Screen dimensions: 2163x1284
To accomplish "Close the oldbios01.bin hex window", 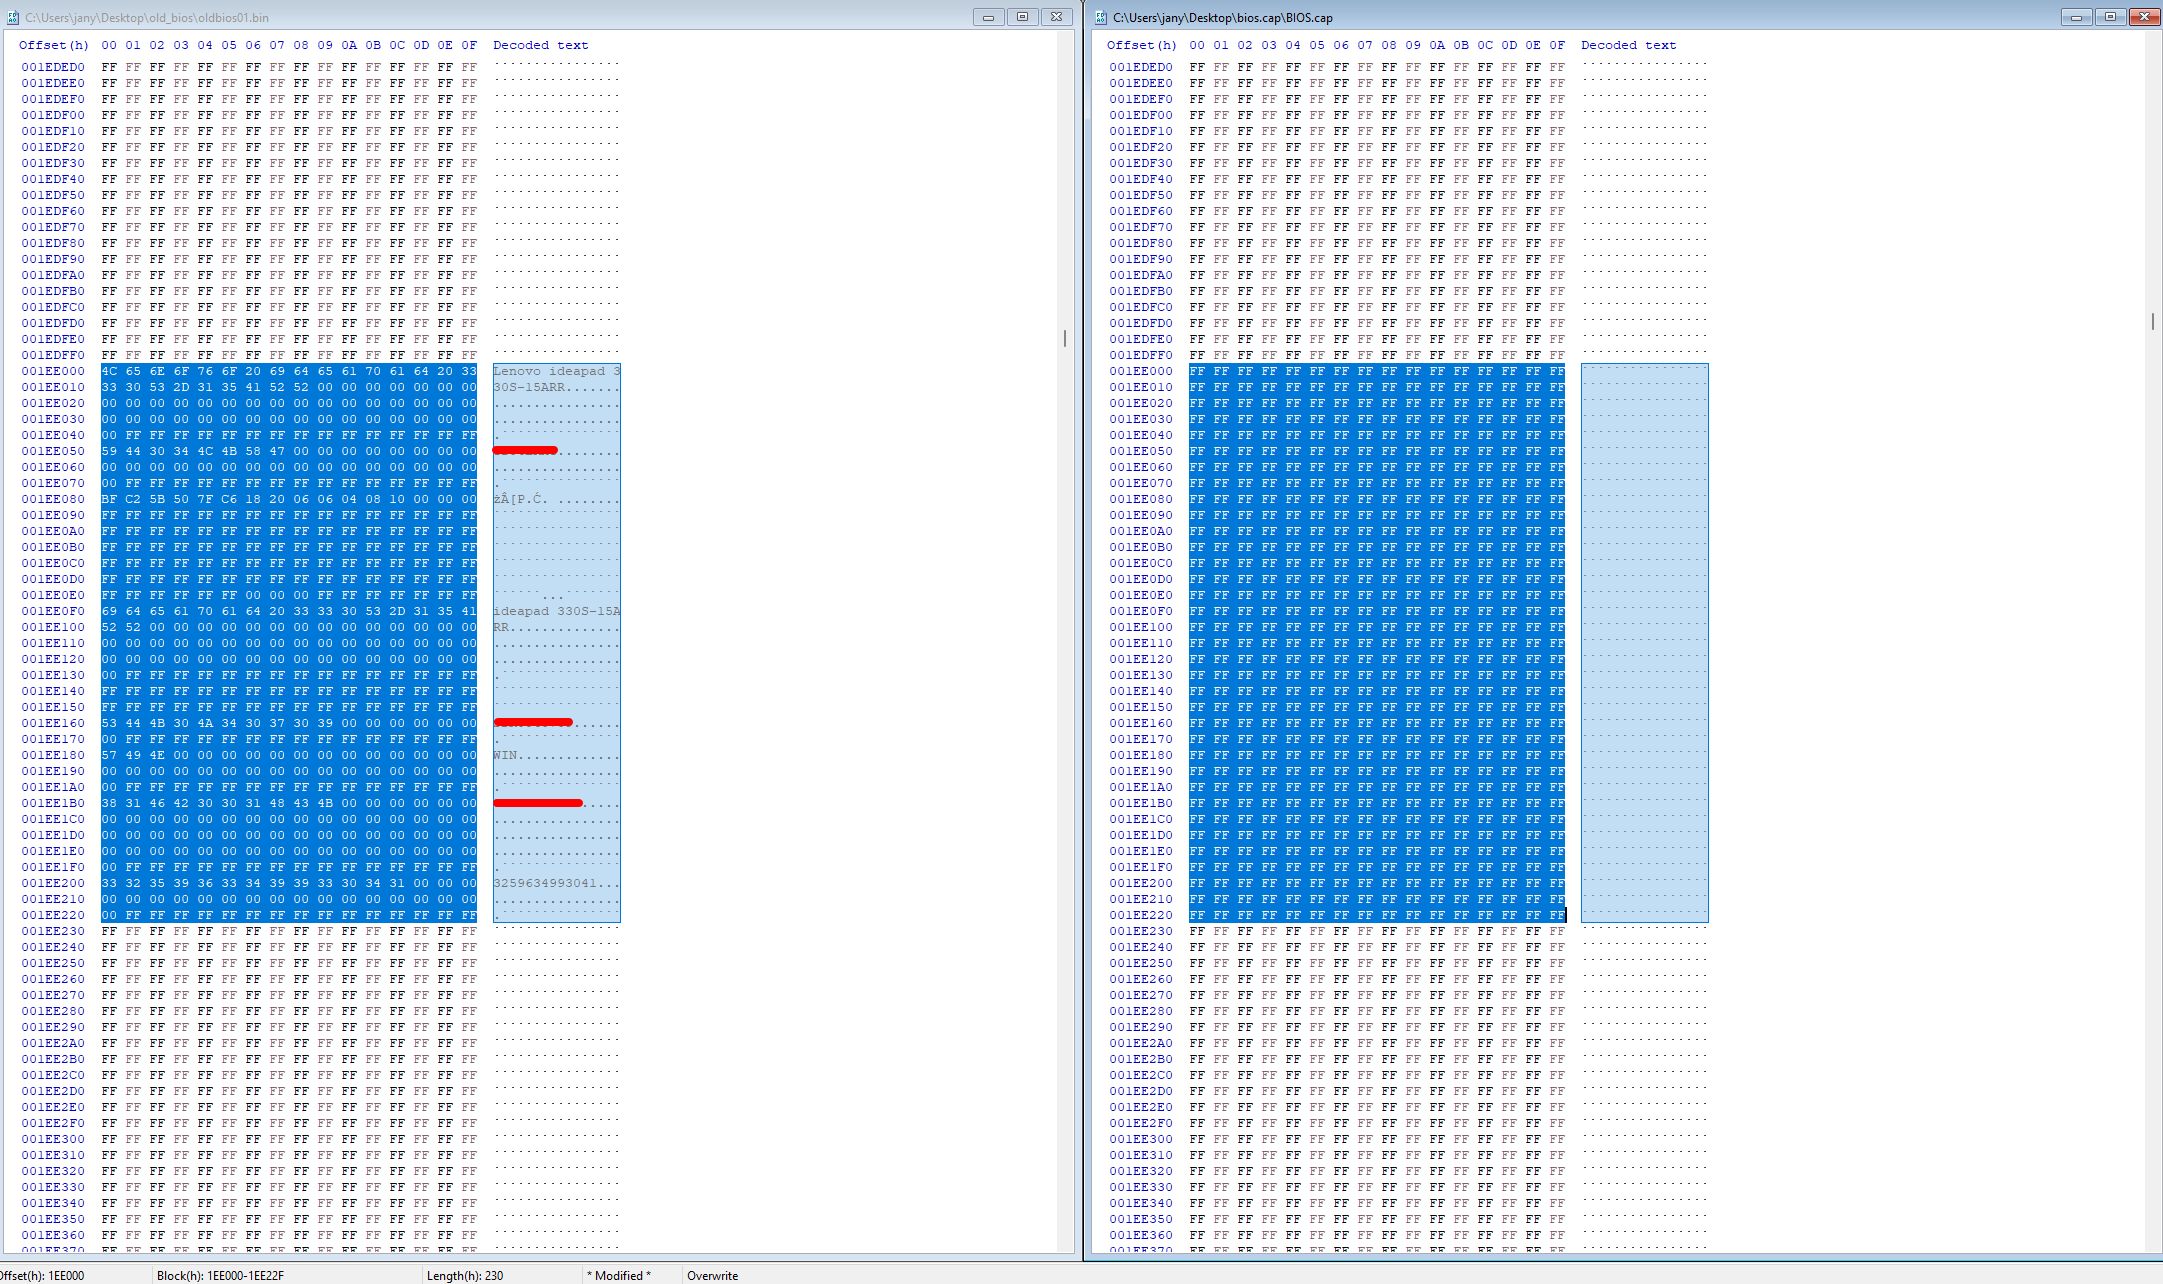I will click(1057, 17).
